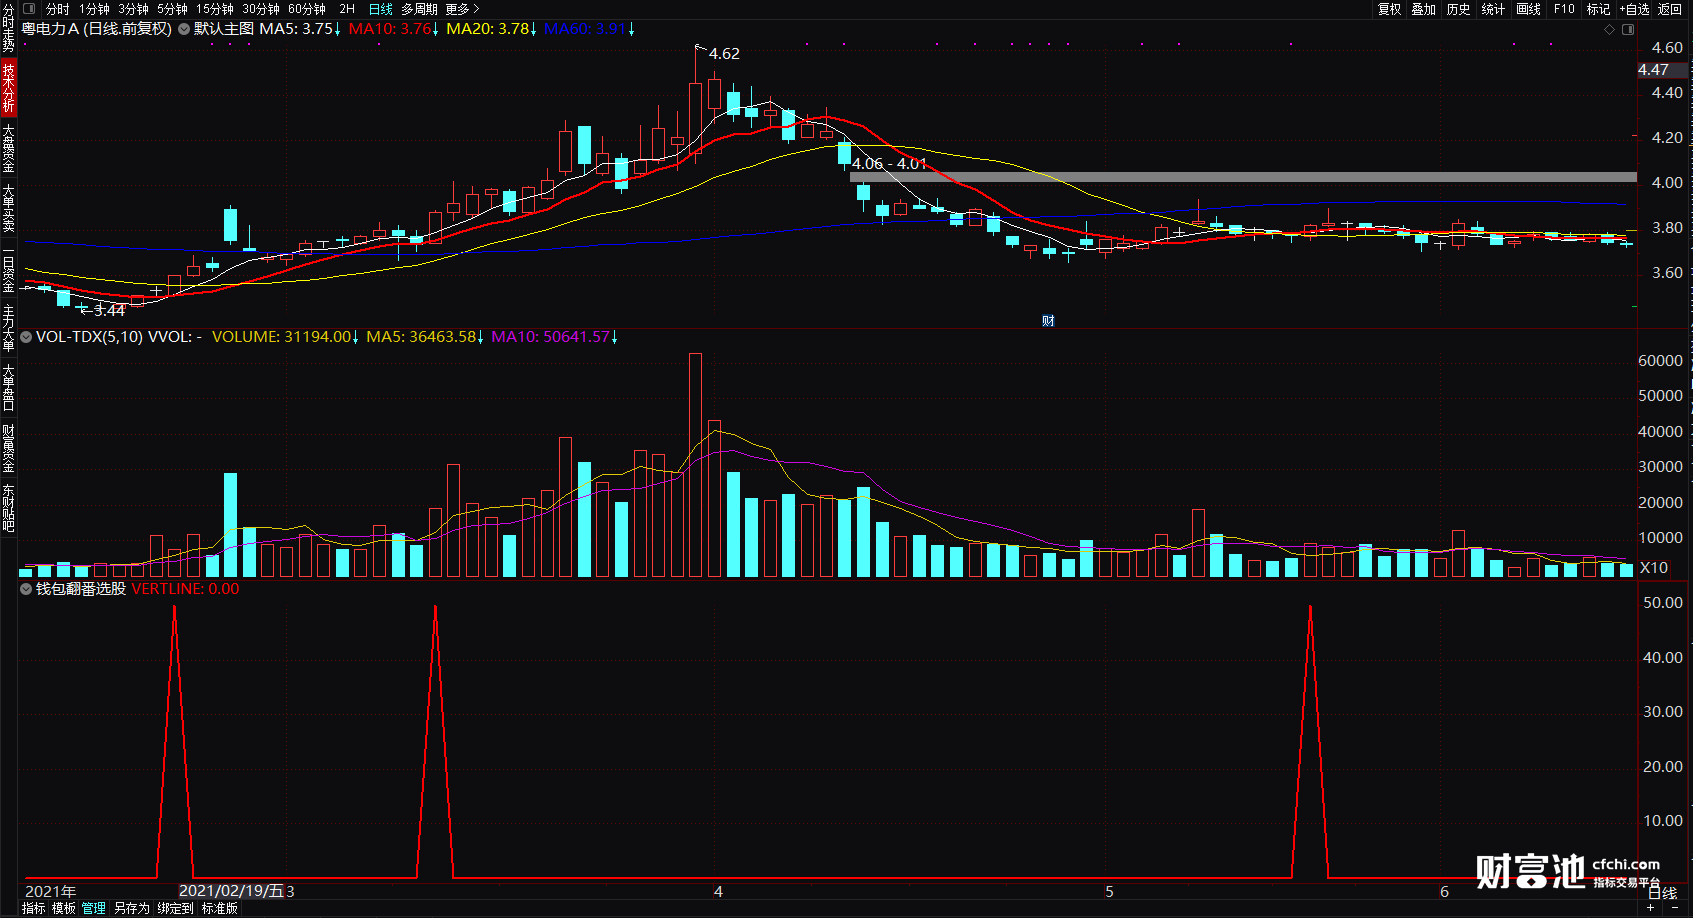Open 主力大单 sidebar tab
The image size is (1693, 918).
[x=8, y=329]
